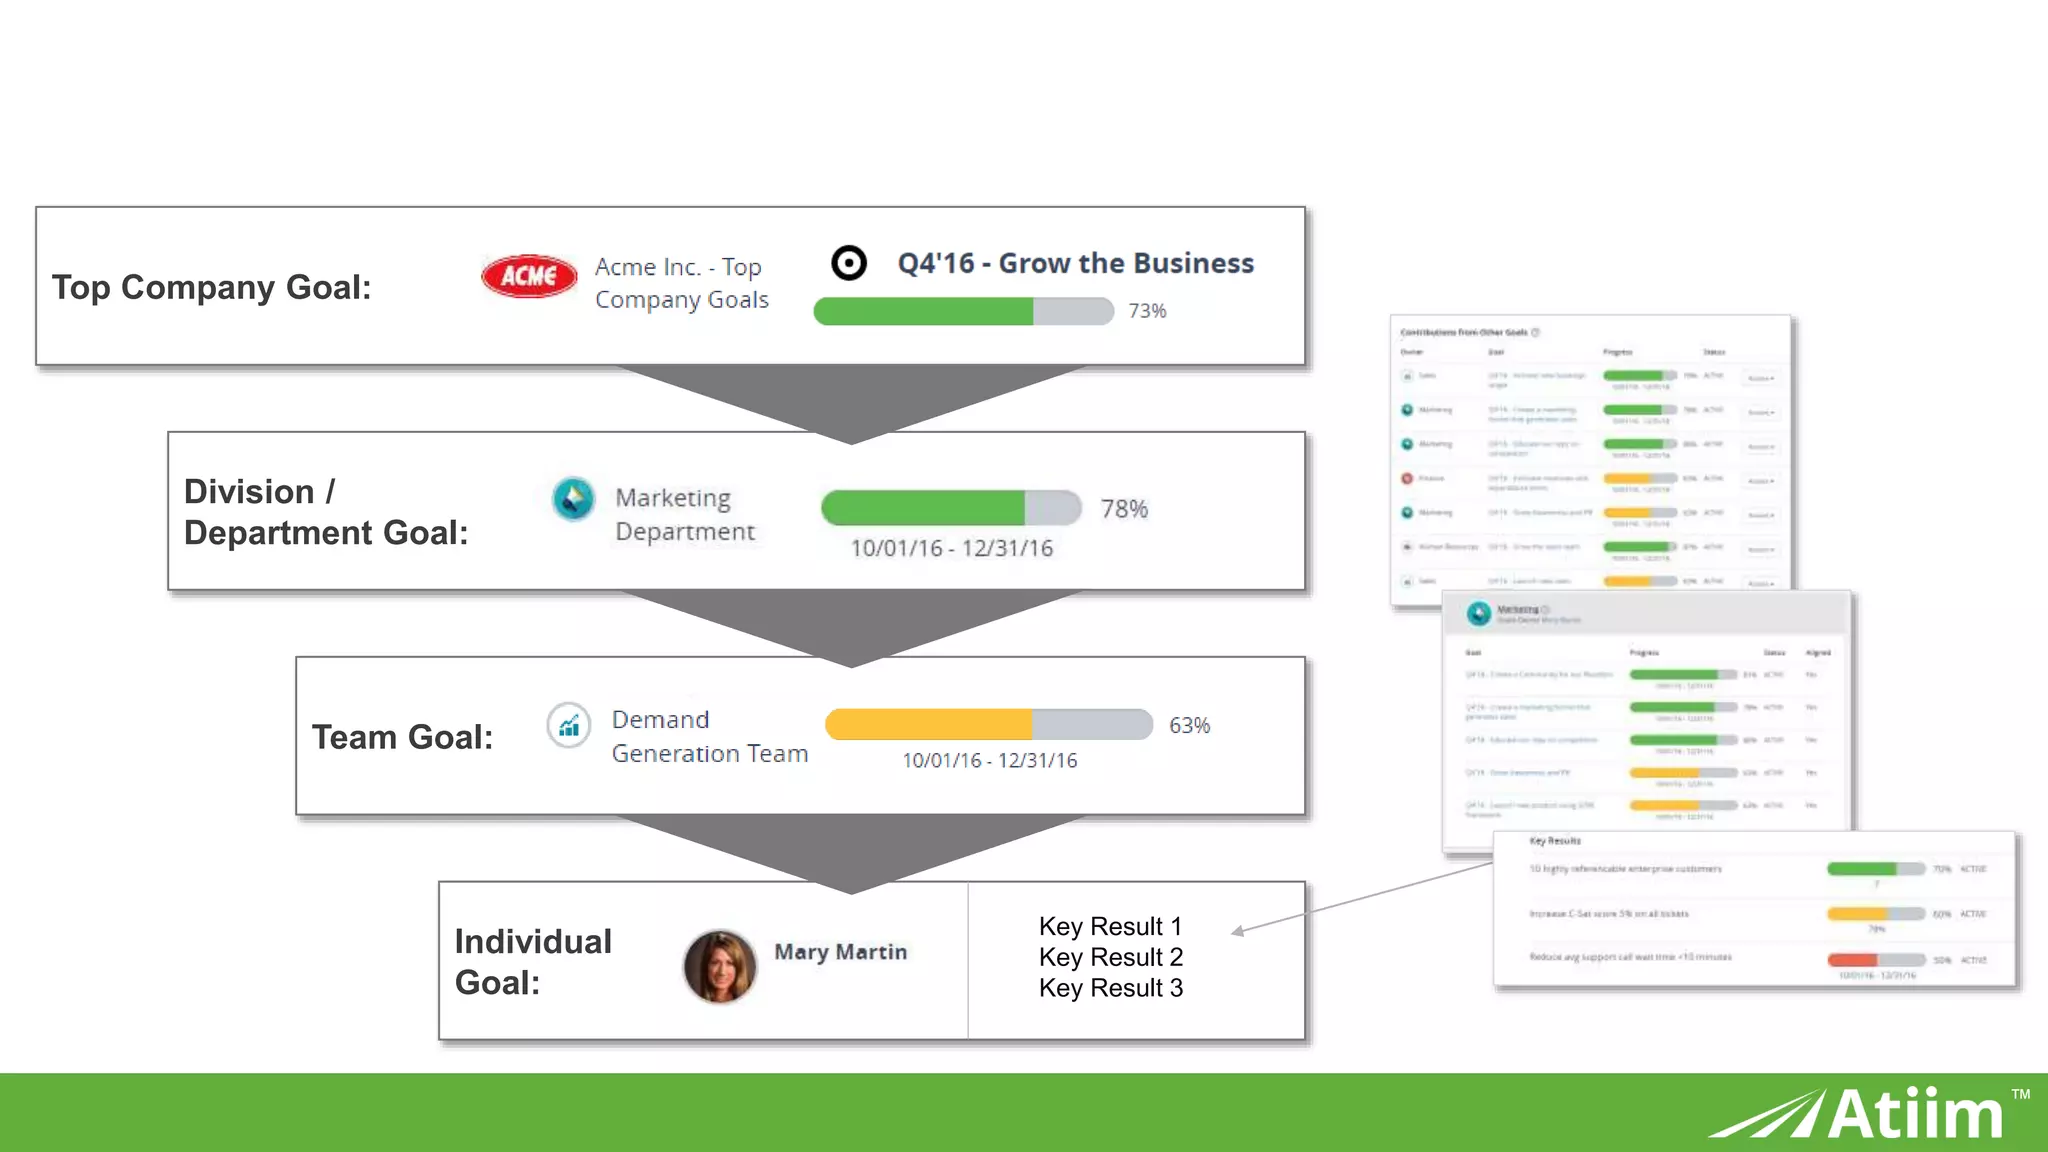Viewport: 2048px width, 1152px height.
Task: Click 'Reduce avg support call wait time' key result
Action: pyautogui.click(x=1630, y=957)
